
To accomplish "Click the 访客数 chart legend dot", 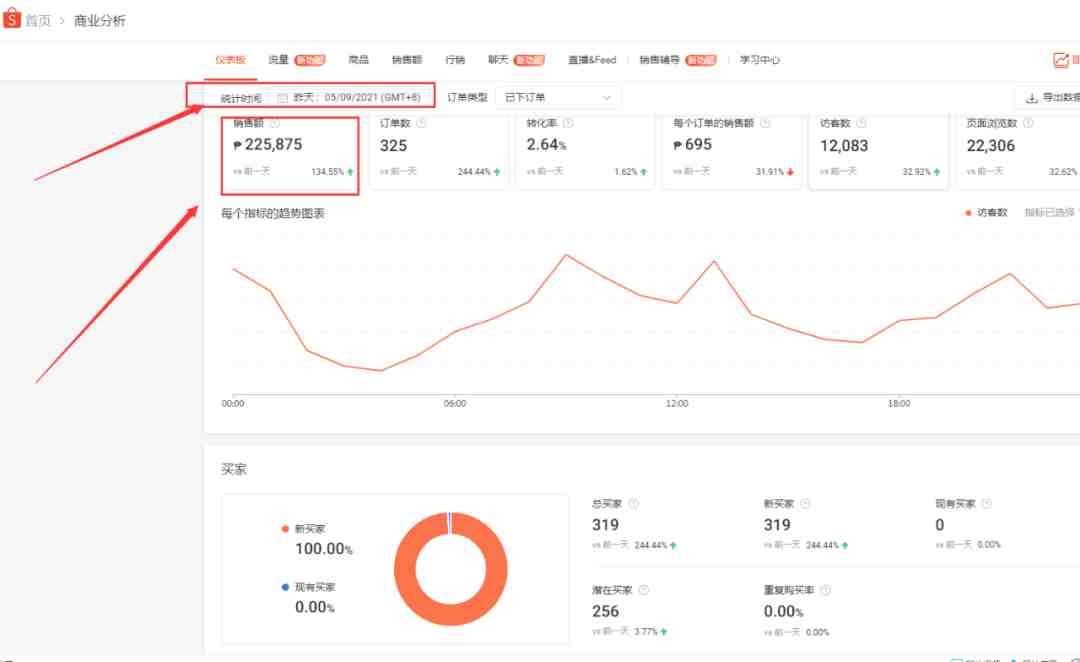I will click(968, 213).
